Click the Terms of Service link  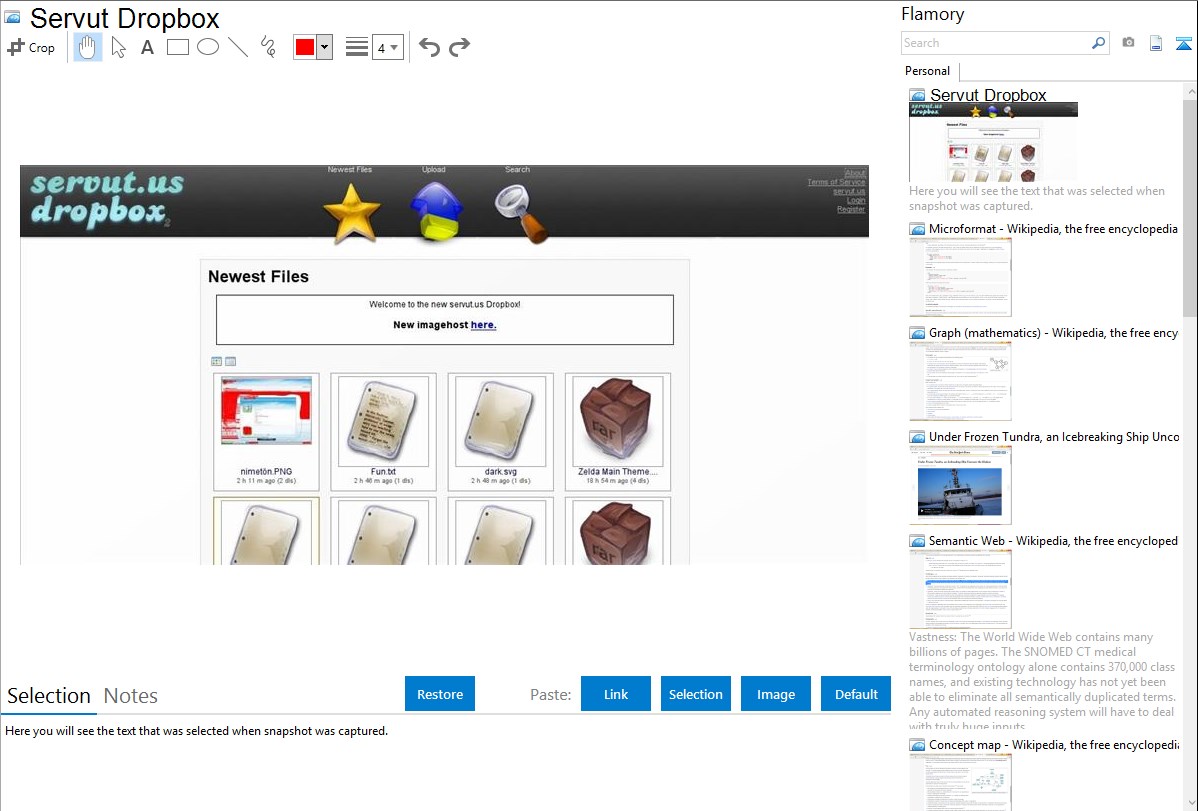coord(837,182)
